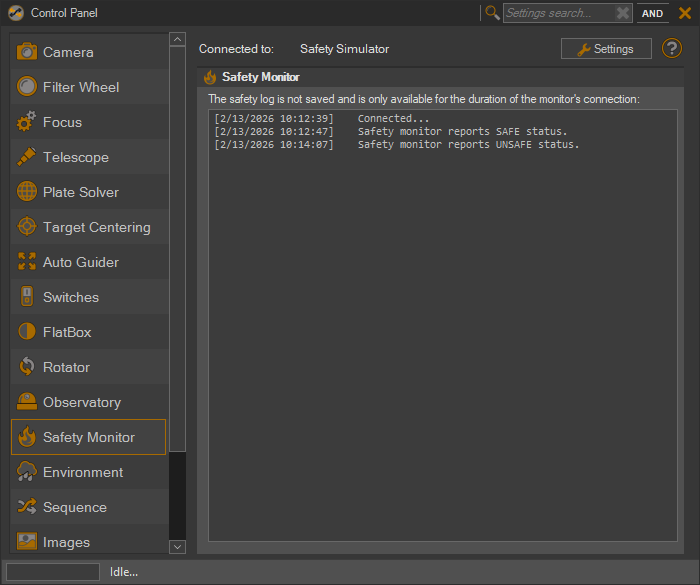Image resolution: width=700 pixels, height=585 pixels.
Task: Select the Switches icon
Action: pyautogui.click(x=27, y=297)
